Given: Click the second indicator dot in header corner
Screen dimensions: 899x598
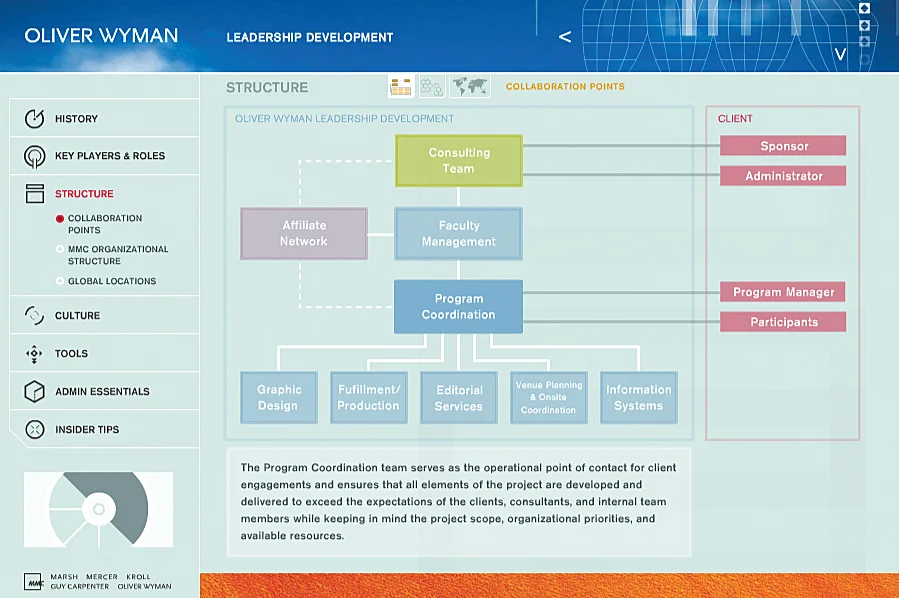Looking at the screenshot, I should 865,25.
